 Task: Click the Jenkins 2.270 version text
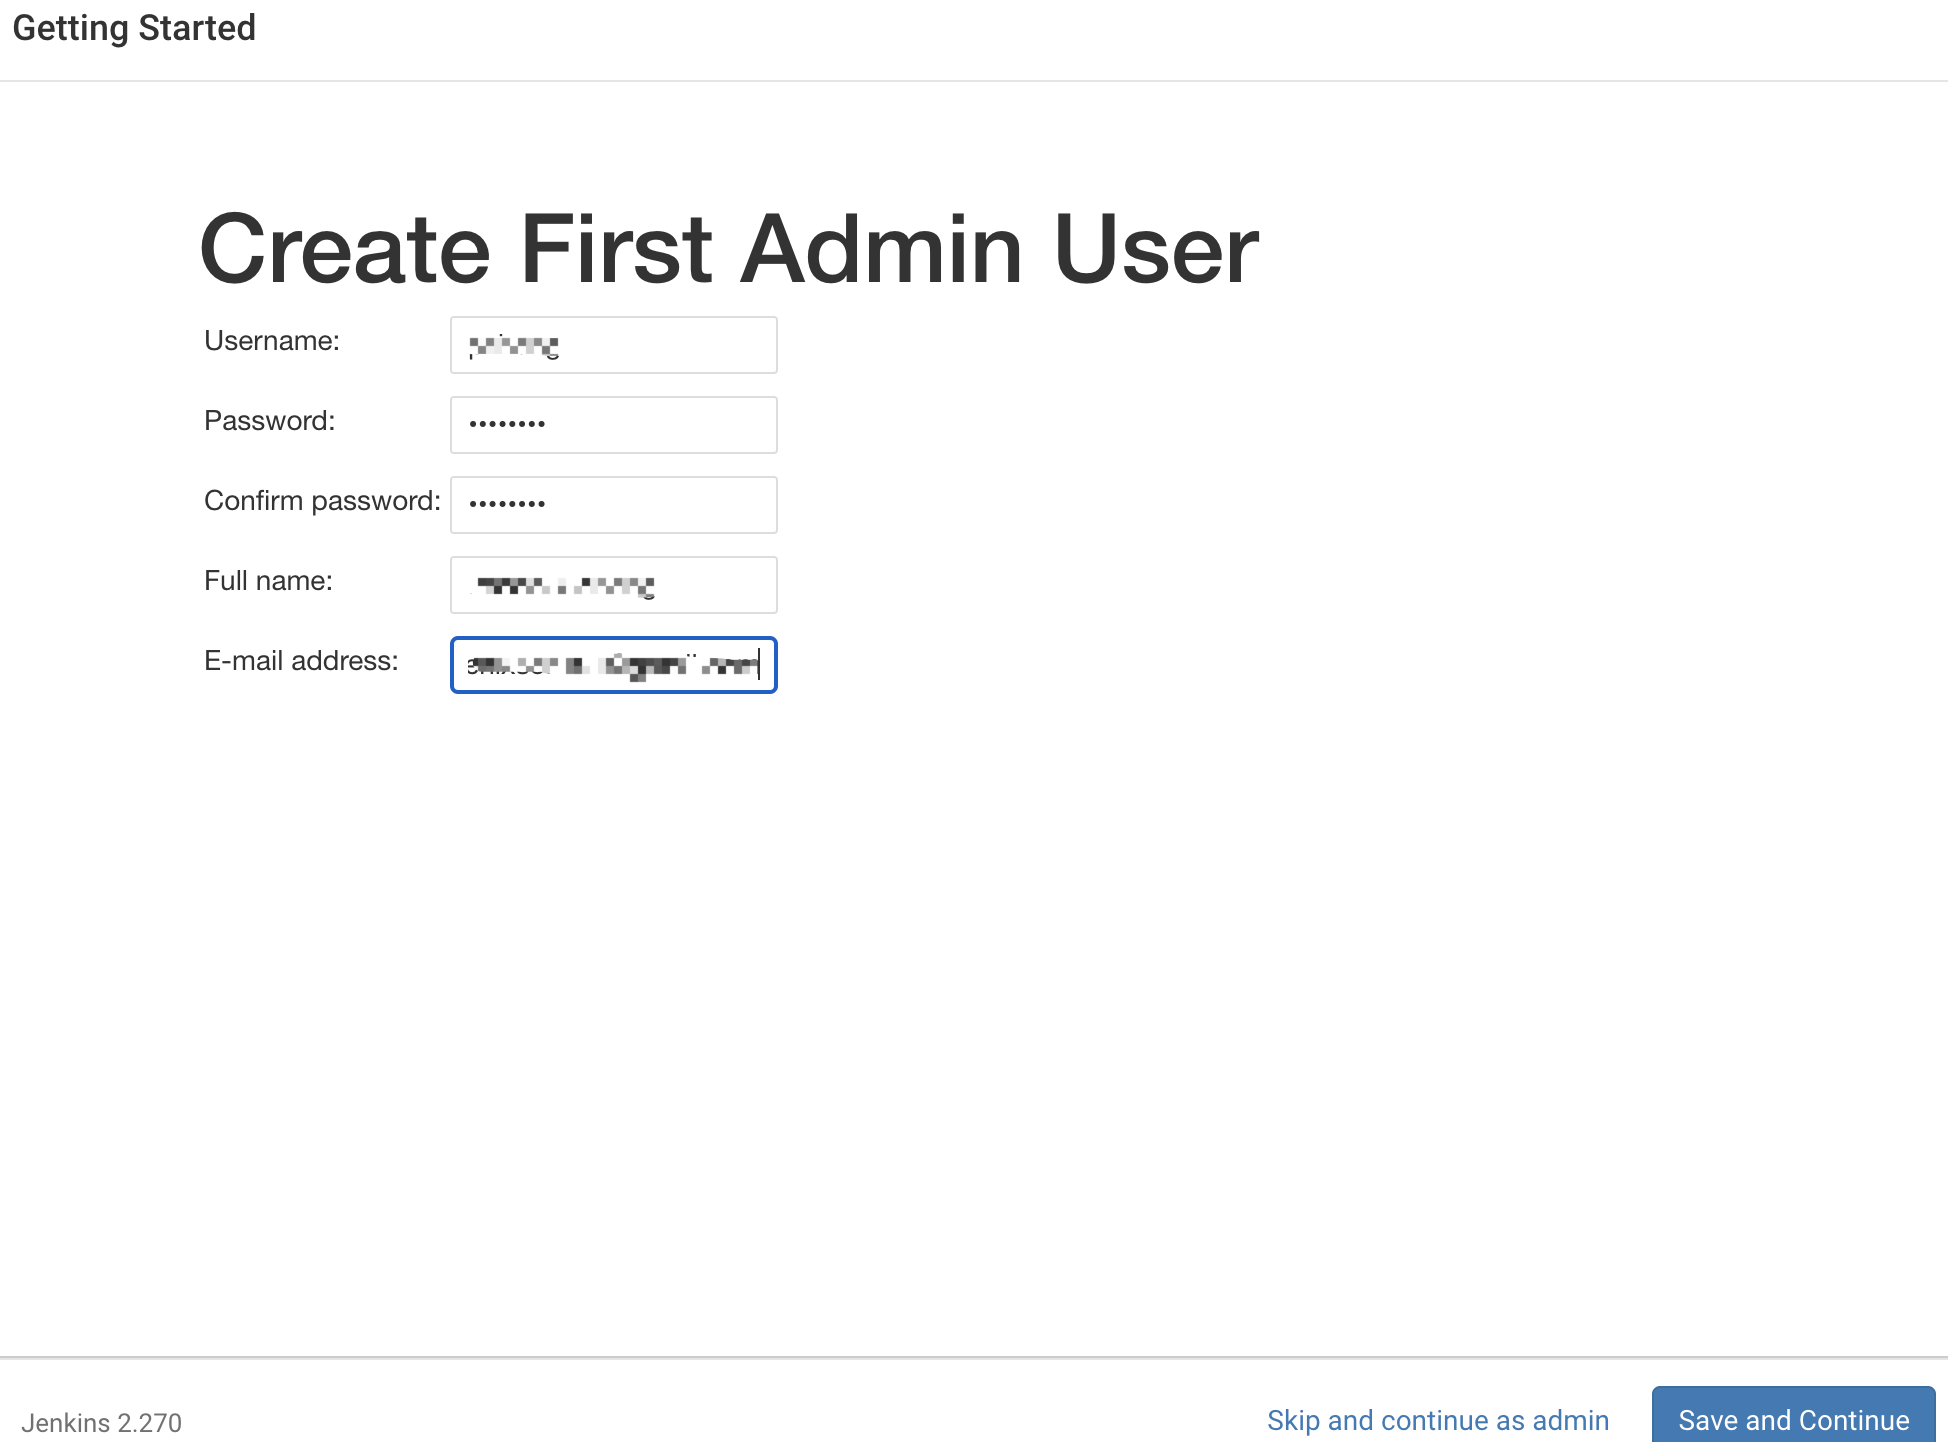102,1422
